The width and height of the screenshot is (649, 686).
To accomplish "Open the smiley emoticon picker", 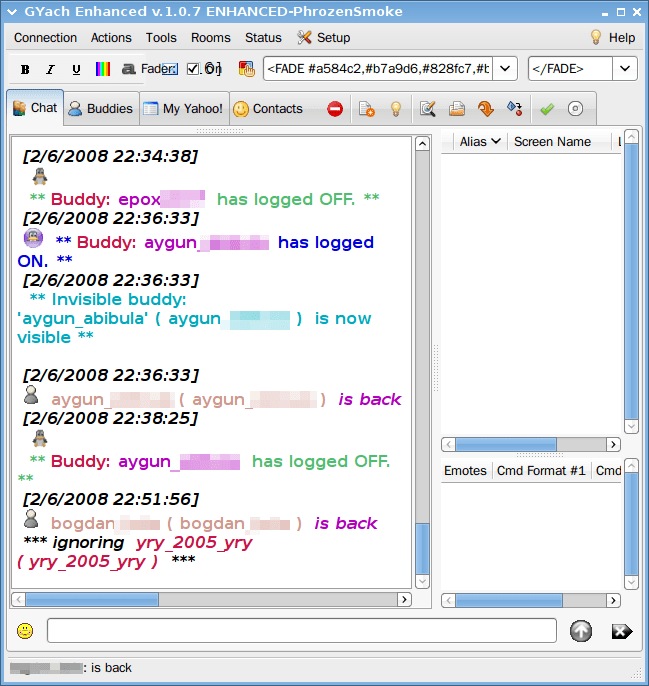I will pos(25,631).
